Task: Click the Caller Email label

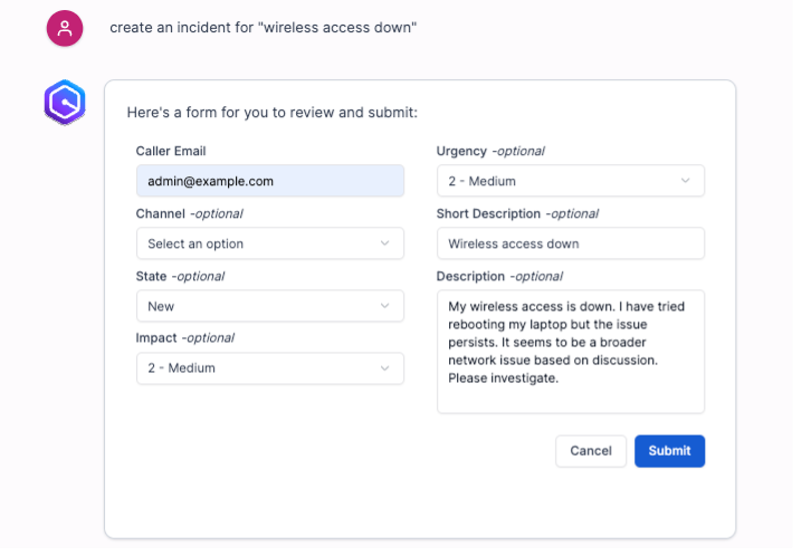Action: tap(171, 151)
